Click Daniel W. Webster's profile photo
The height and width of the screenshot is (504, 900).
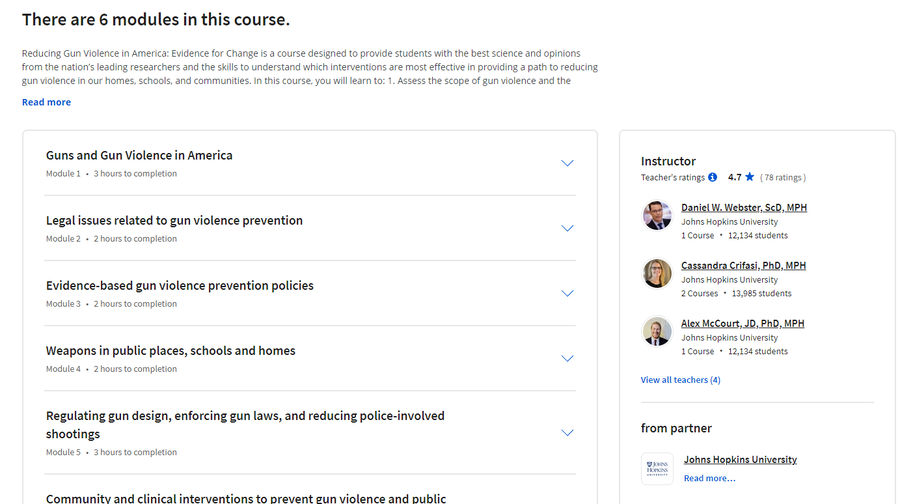point(657,215)
